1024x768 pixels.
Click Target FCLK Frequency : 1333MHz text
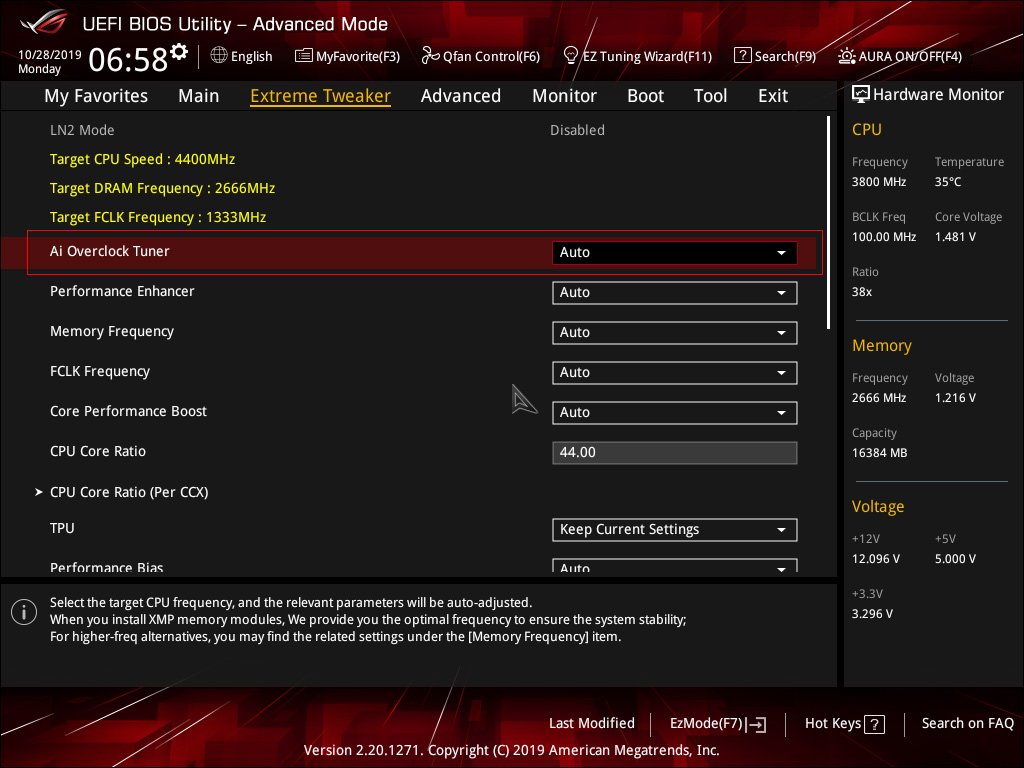coord(158,217)
